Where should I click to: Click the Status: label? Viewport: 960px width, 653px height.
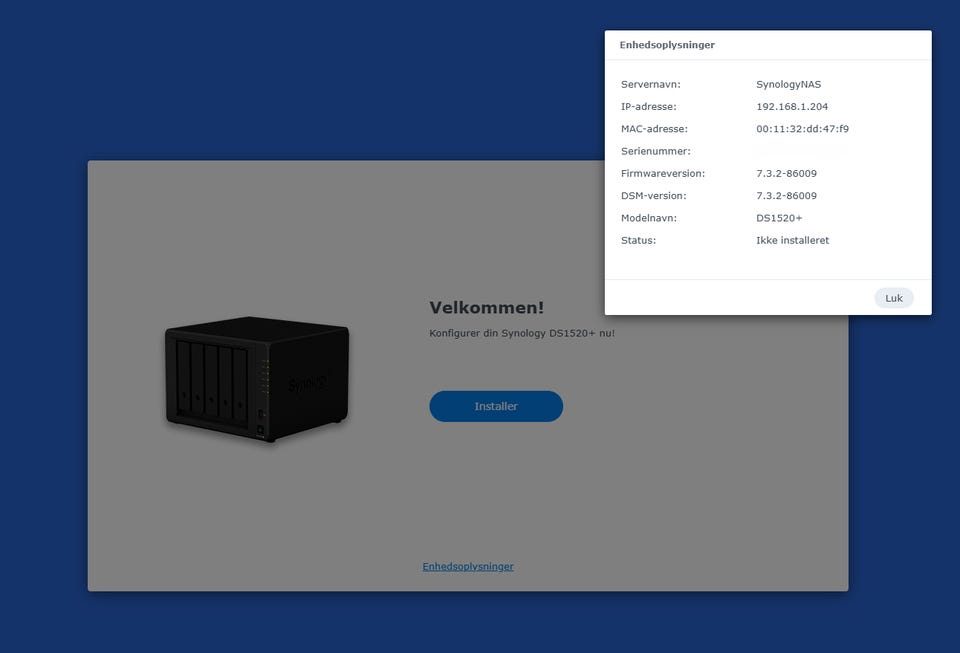pos(638,241)
